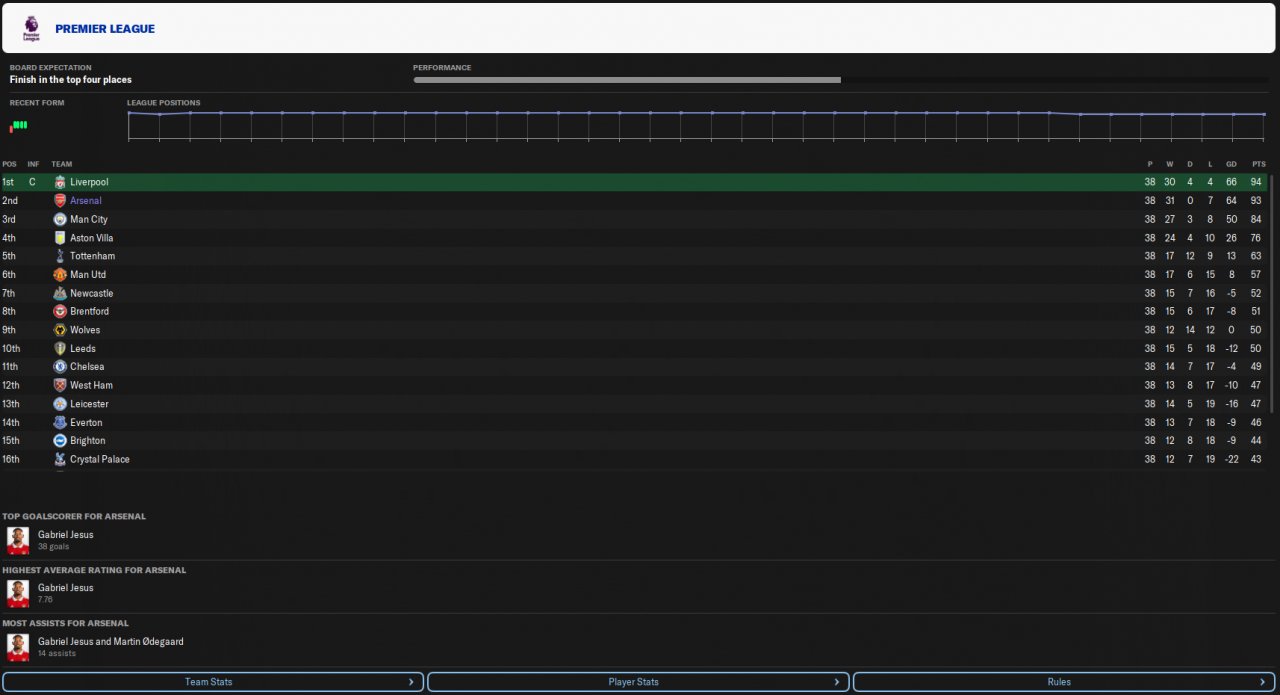Click the recent form indicator bars

(x=18, y=125)
